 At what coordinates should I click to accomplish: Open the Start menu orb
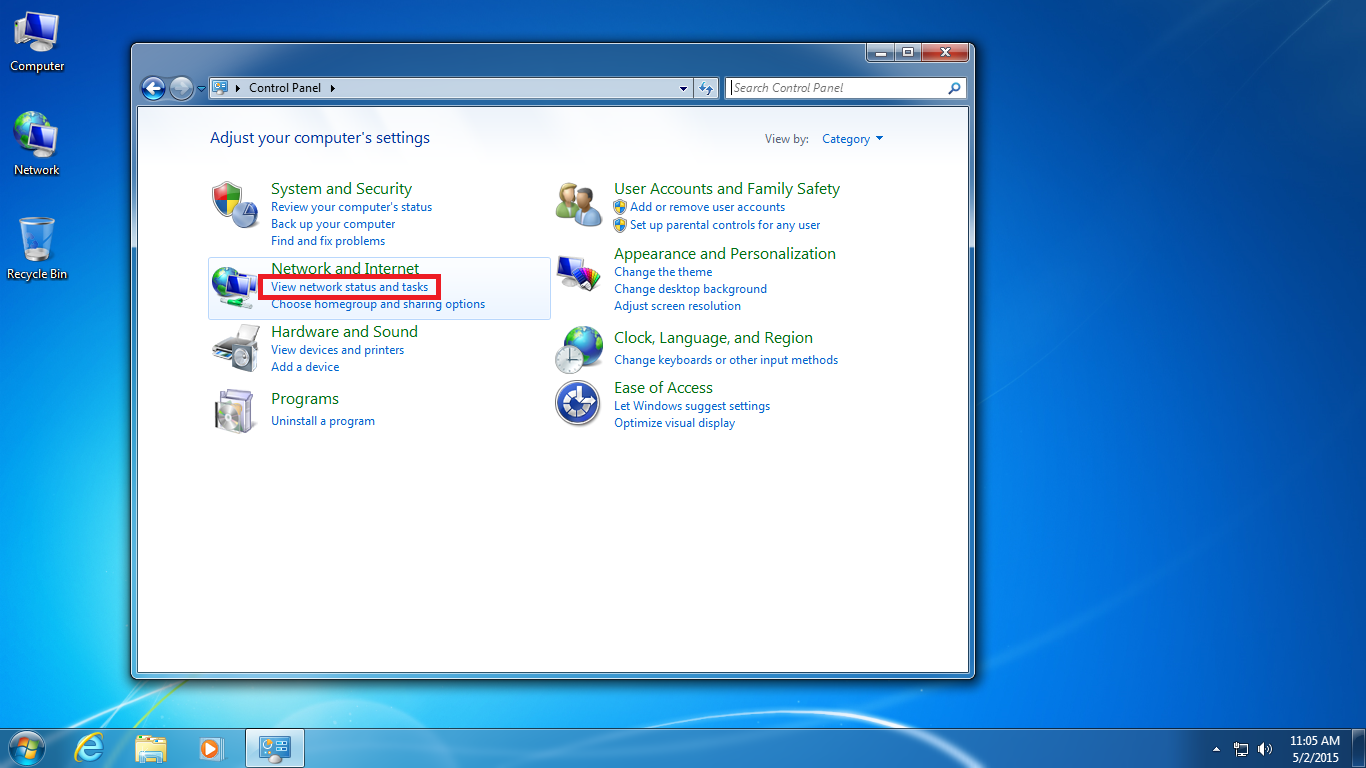[x=26, y=747]
